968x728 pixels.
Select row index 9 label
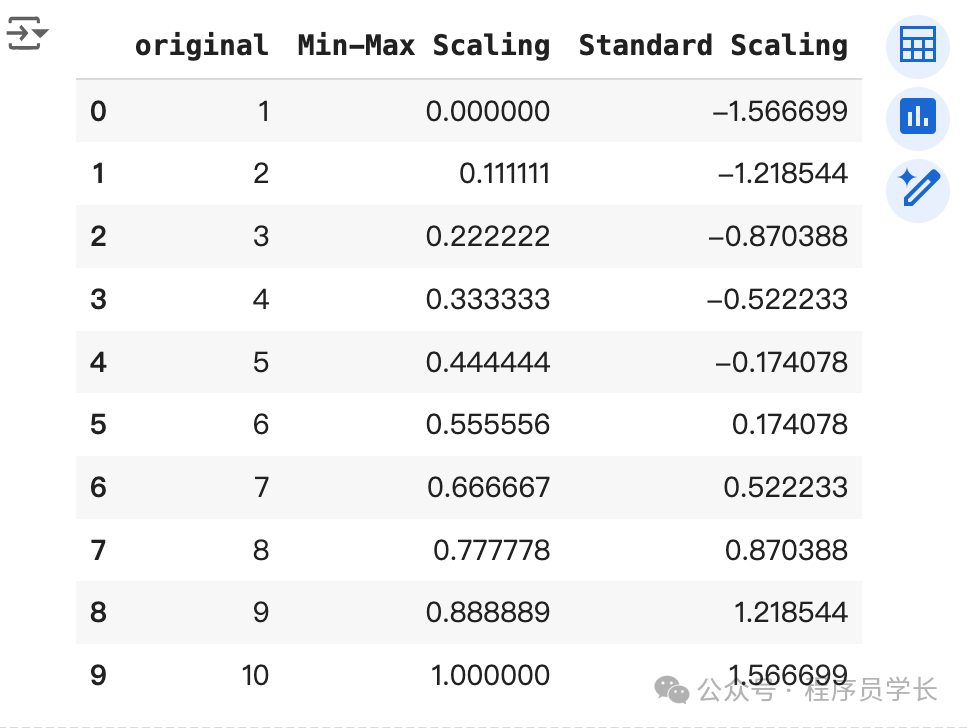(98, 676)
